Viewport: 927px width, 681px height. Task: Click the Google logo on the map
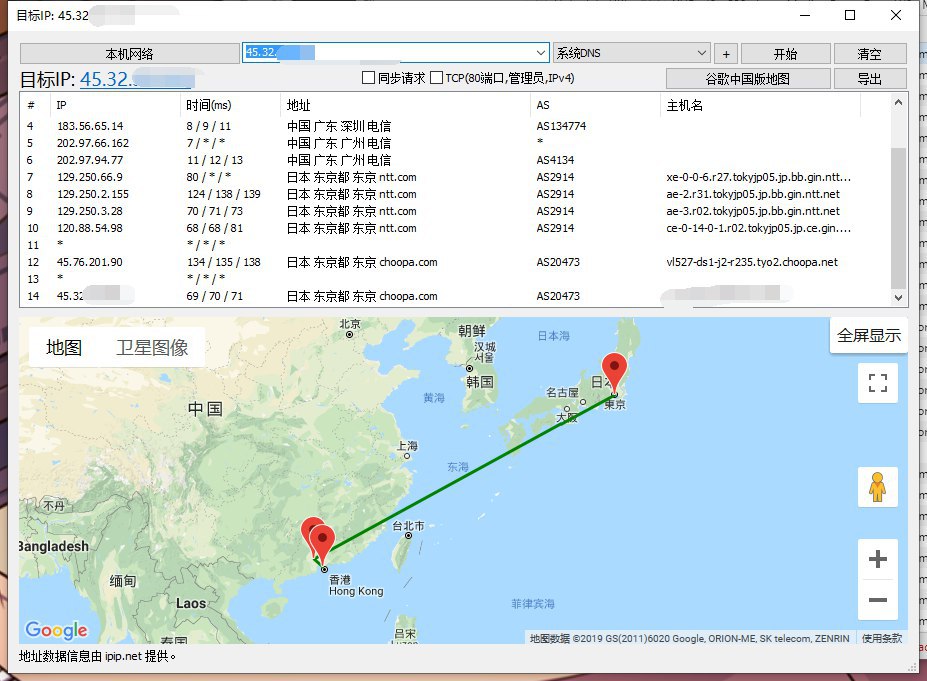click(x=56, y=630)
